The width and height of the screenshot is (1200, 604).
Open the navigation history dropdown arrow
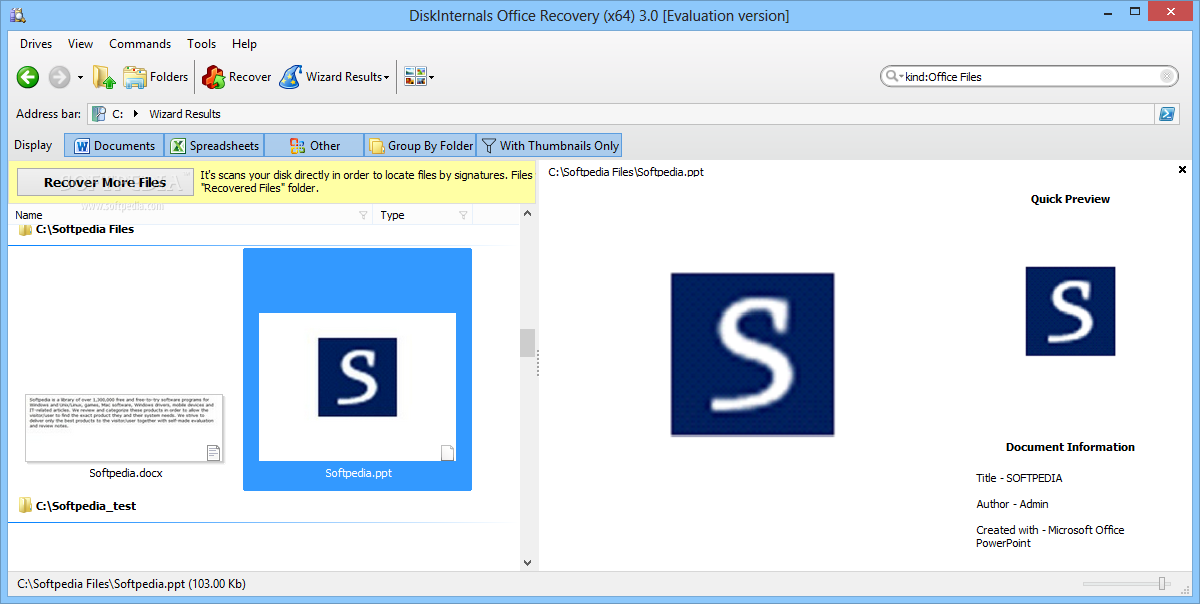pyautogui.click(x=81, y=78)
